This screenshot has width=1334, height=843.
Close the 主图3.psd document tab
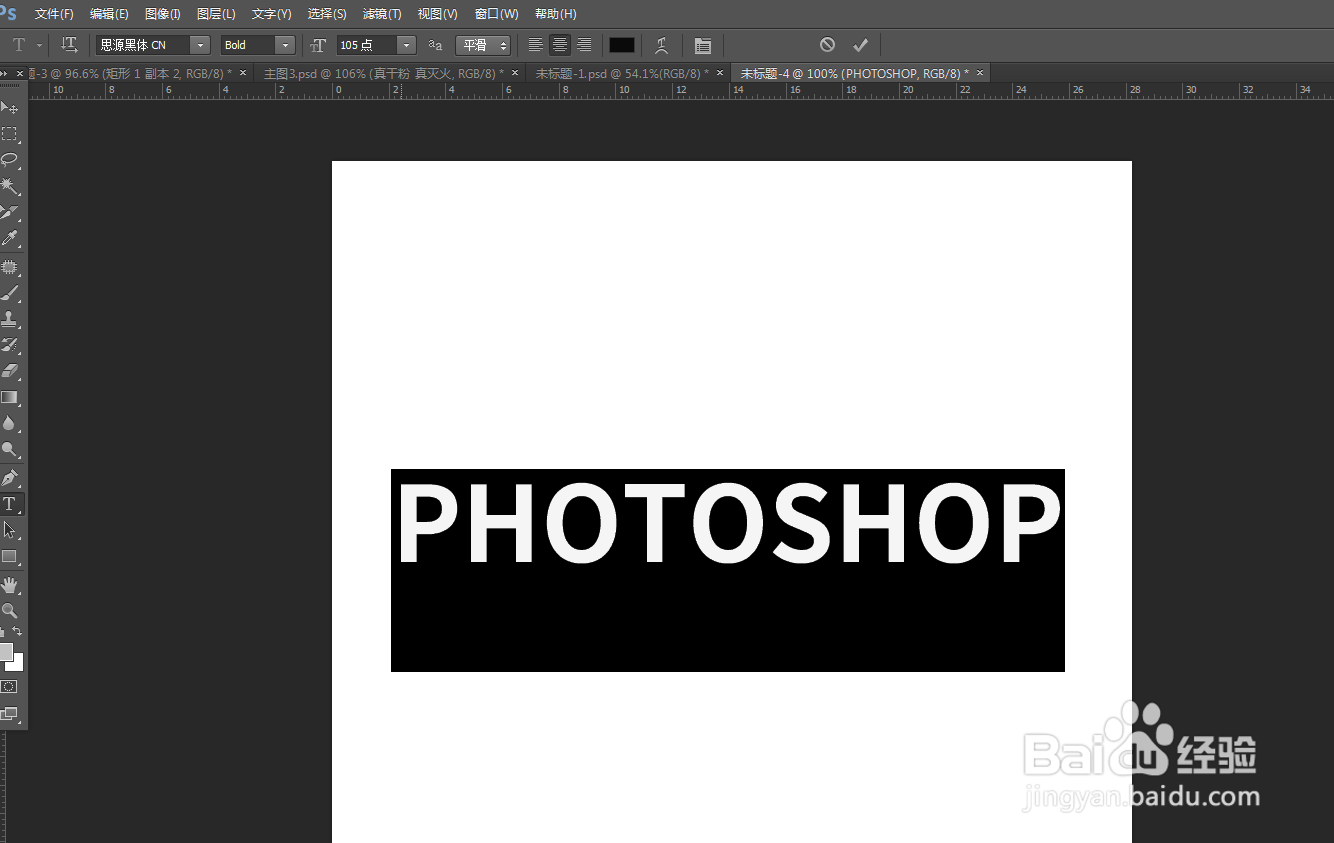pos(515,73)
